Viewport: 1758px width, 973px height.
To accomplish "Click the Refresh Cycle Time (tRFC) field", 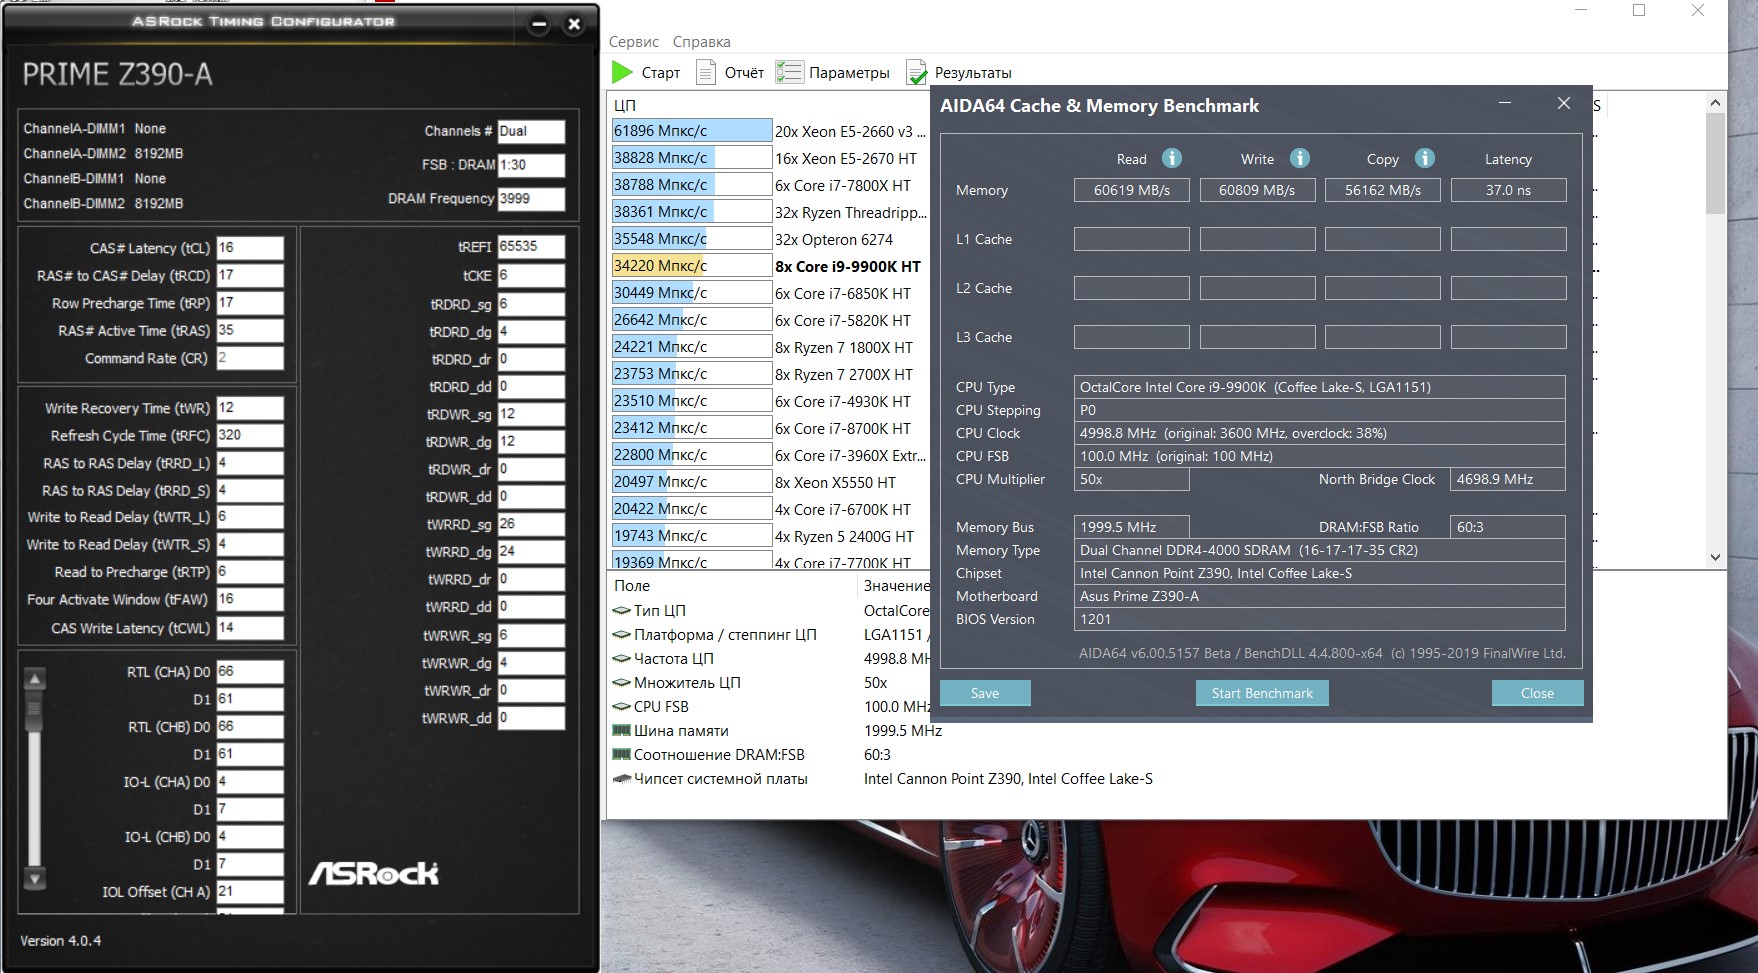I will pos(250,435).
